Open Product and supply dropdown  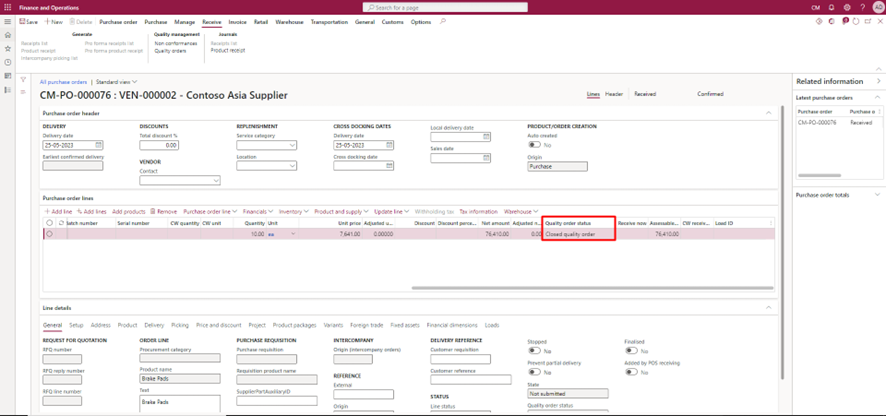(x=341, y=212)
